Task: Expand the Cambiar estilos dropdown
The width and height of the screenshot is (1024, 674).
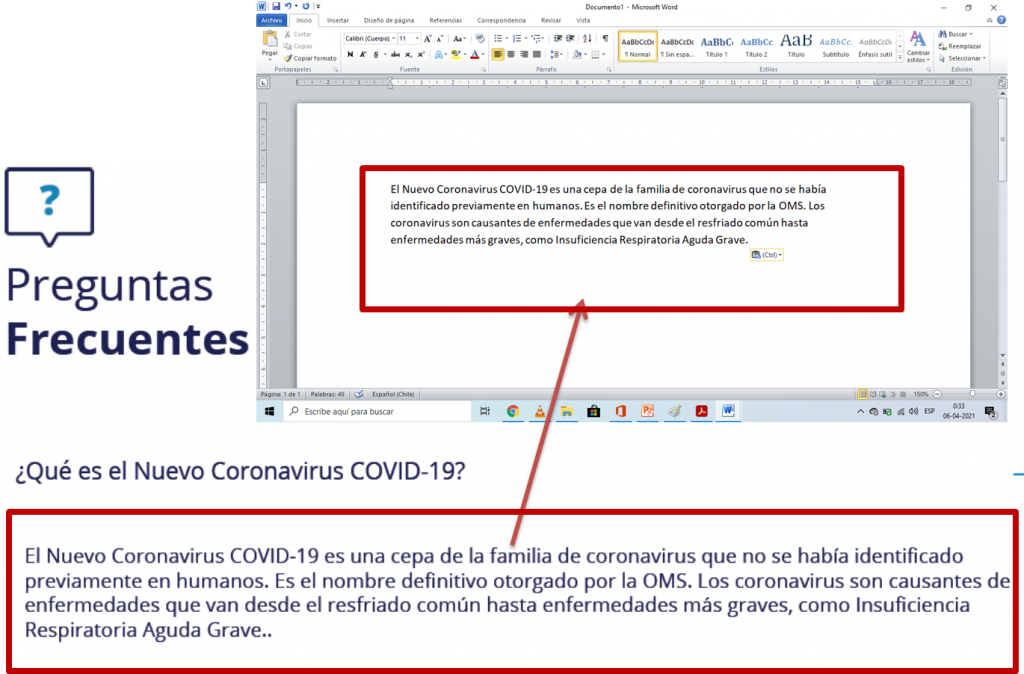Action: [x=918, y=47]
